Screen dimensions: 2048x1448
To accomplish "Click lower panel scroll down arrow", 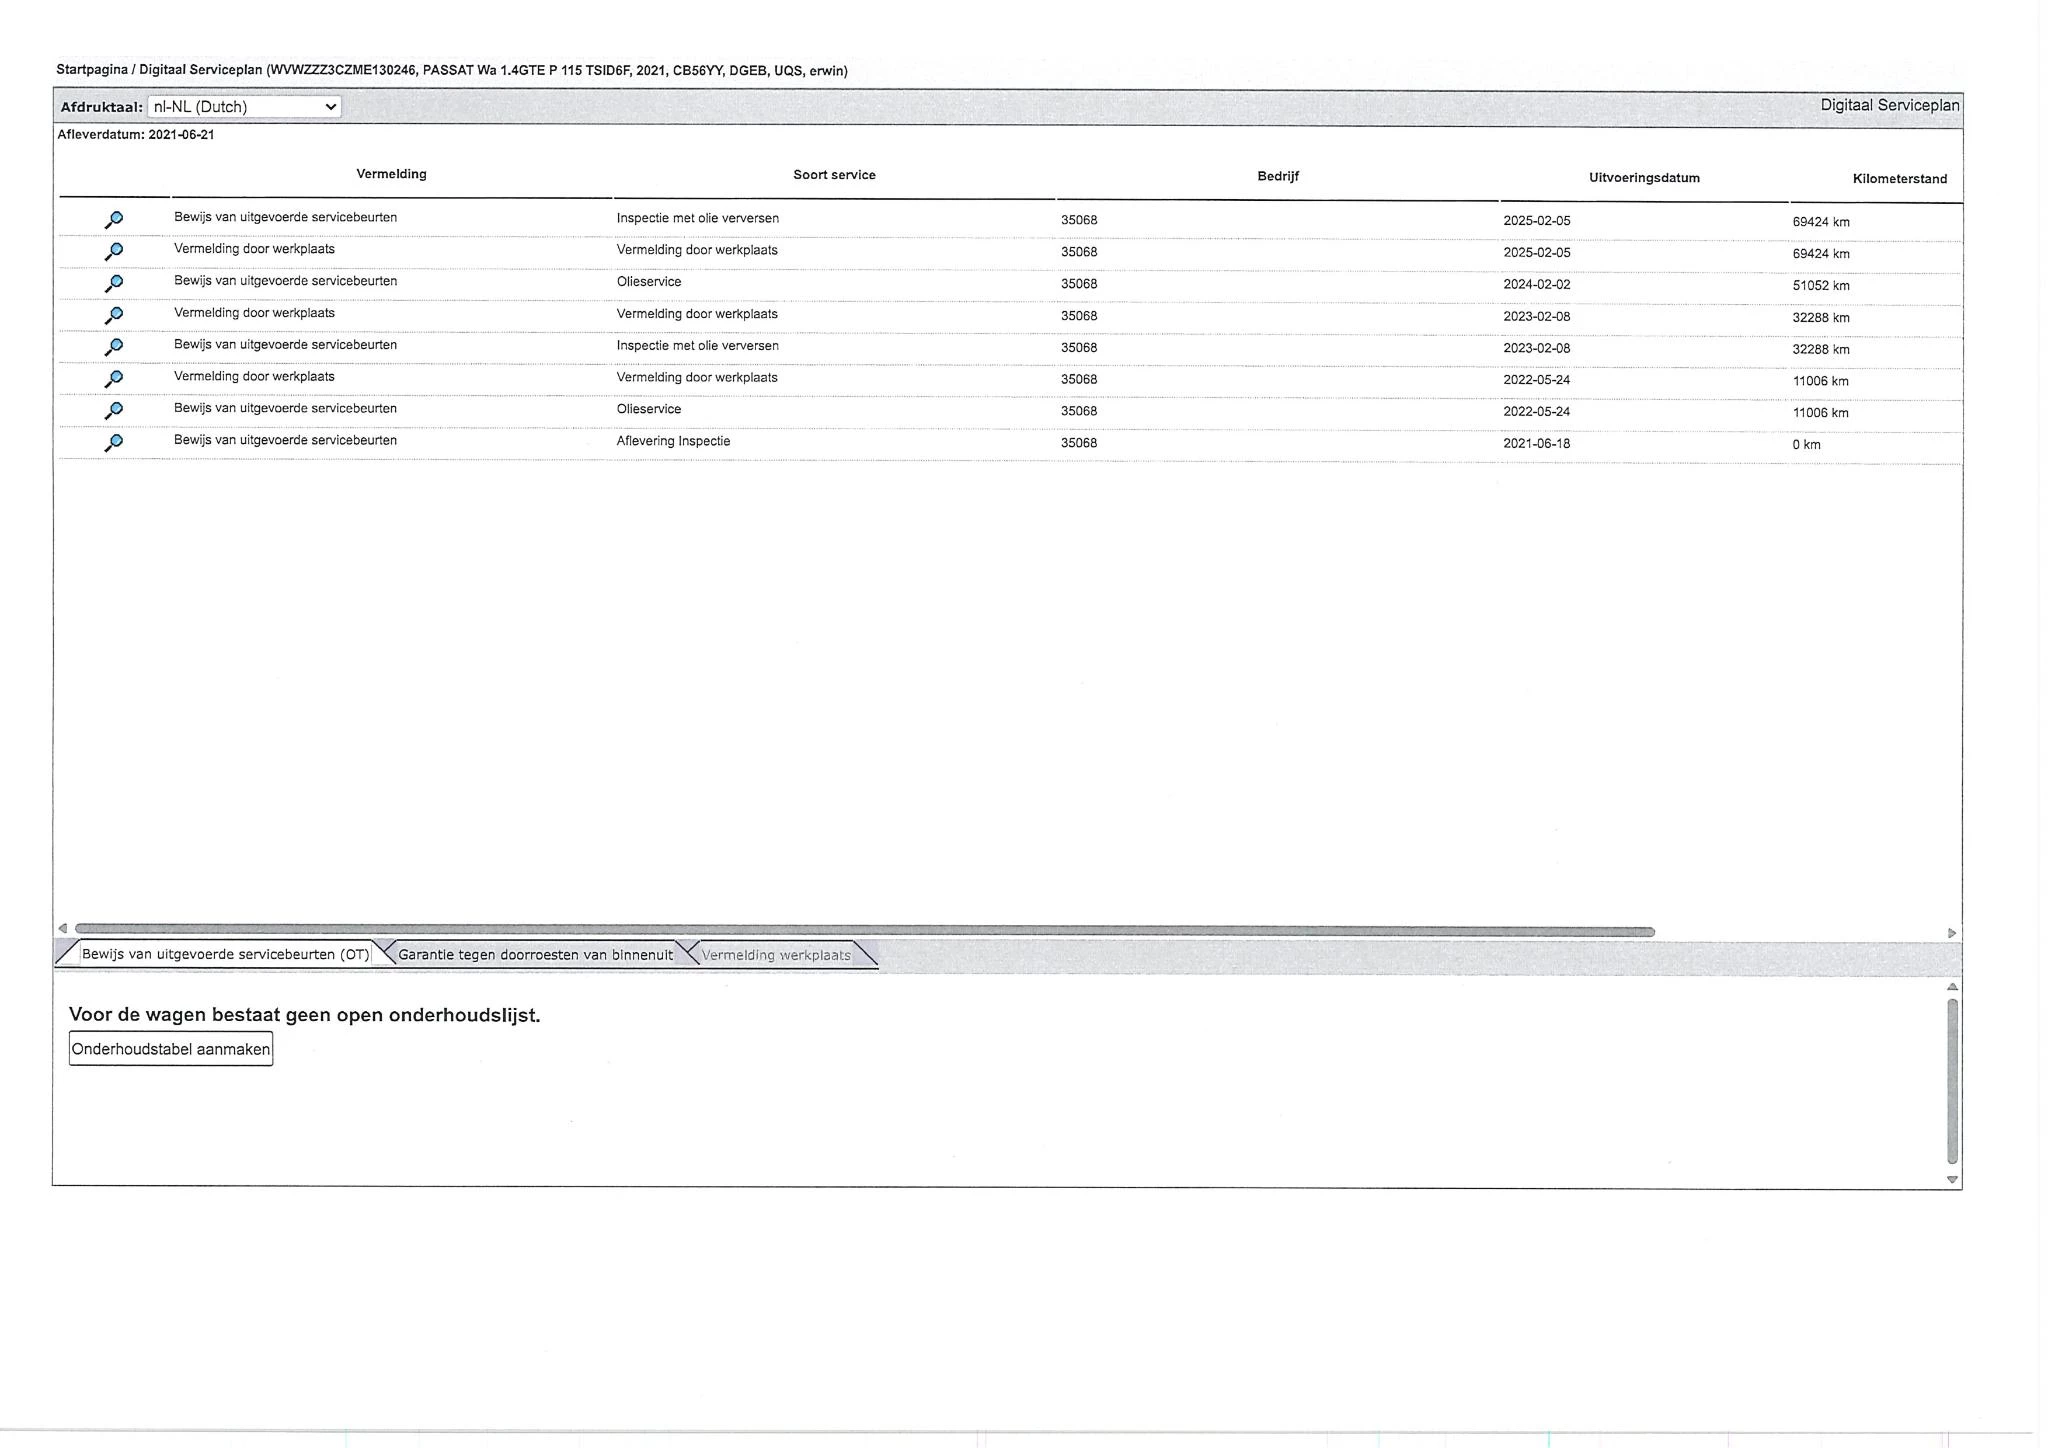I will tap(1952, 1180).
